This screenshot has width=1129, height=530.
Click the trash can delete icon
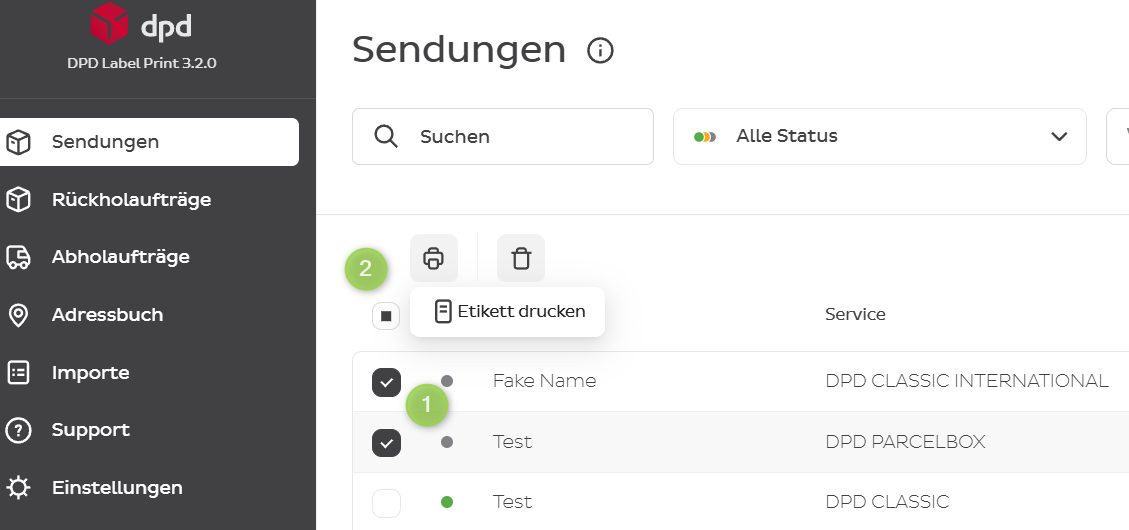click(x=521, y=258)
